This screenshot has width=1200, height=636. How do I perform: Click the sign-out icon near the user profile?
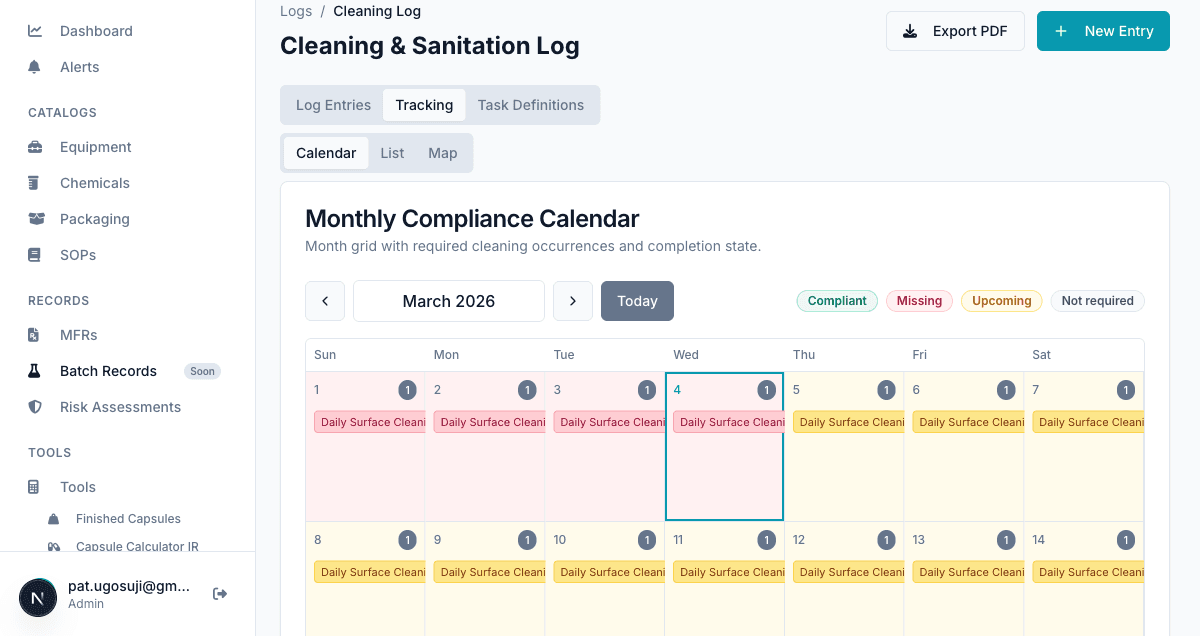(219, 593)
